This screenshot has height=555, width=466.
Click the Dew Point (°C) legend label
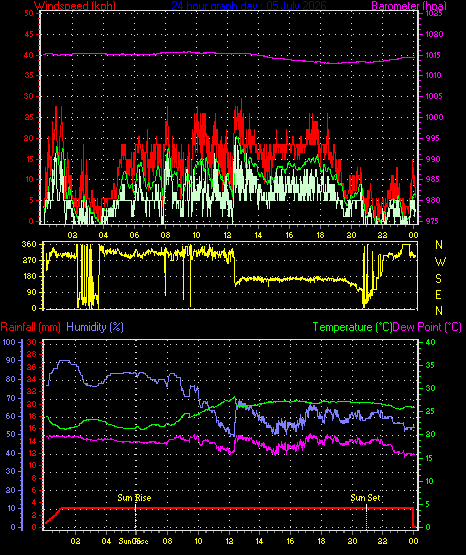427,327
